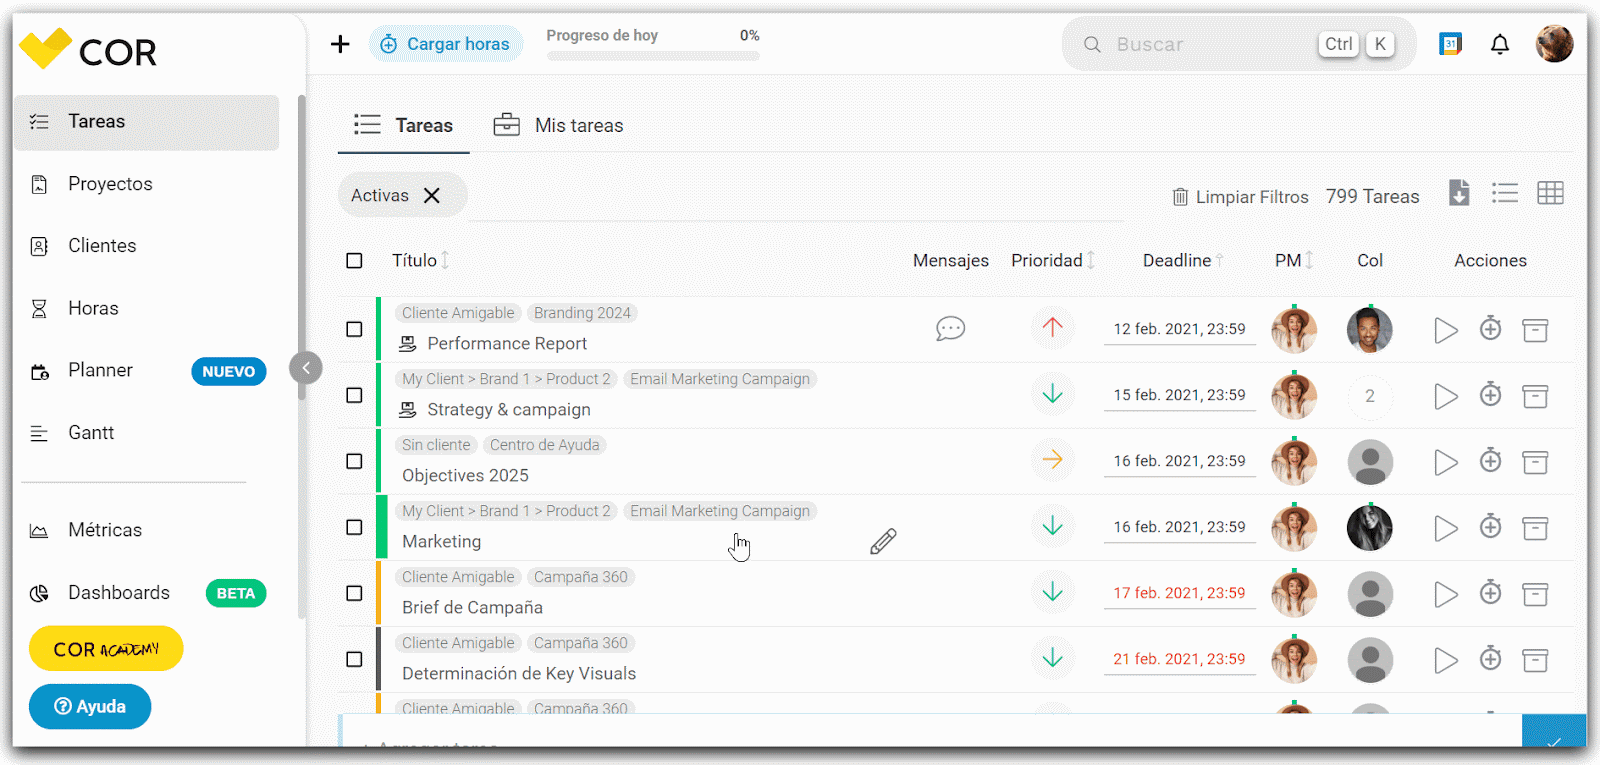The height and width of the screenshot is (765, 1600).
Task: Archive the Brief de Campaña task
Action: 1535,594
